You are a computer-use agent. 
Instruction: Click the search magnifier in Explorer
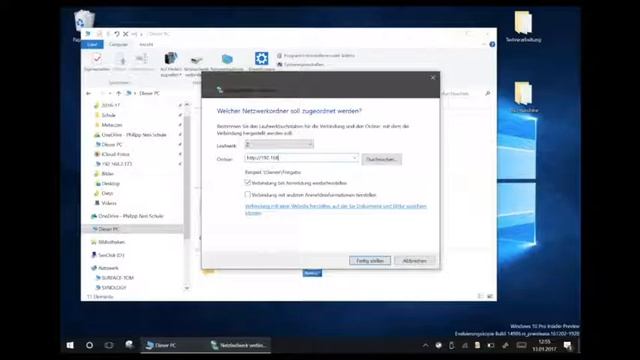coord(487,93)
